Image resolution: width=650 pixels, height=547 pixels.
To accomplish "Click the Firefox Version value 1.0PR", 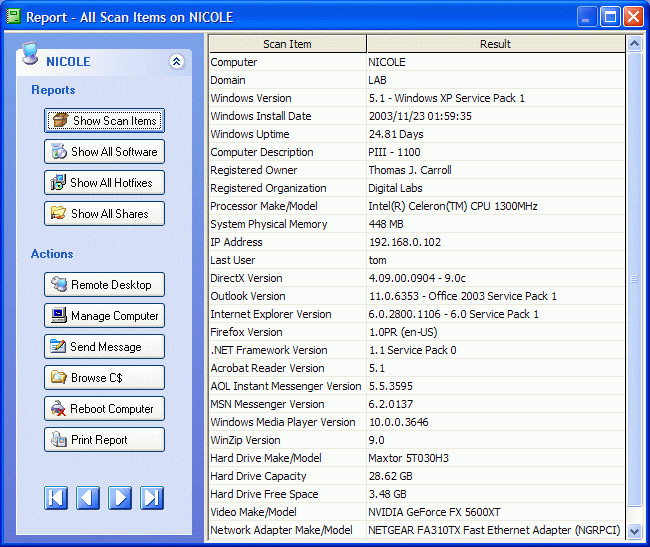I will [403, 332].
